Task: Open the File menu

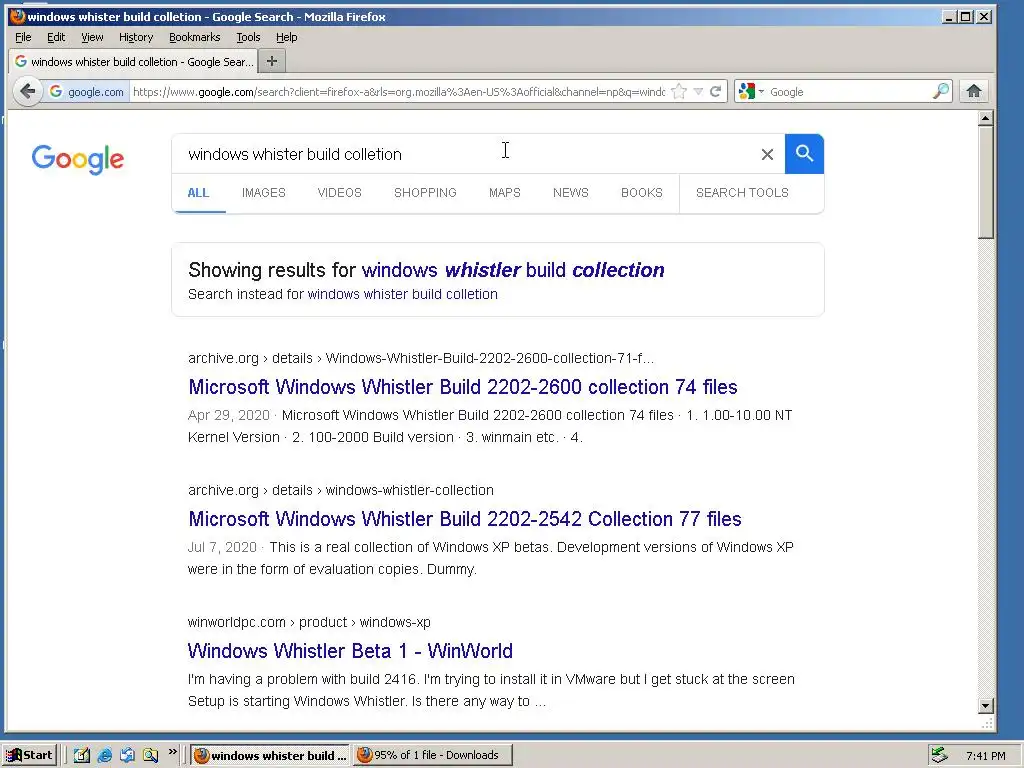Action: coord(23,37)
